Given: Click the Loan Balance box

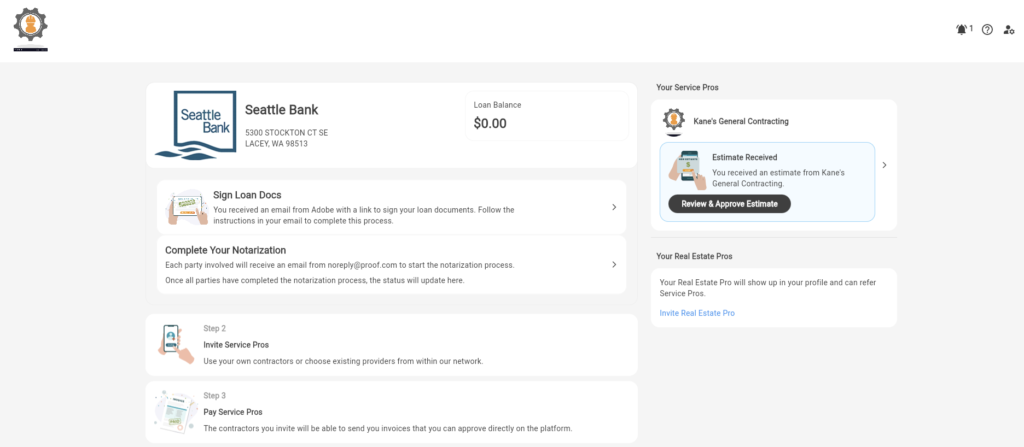Looking at the screenshot, I should tap(549, 116).
